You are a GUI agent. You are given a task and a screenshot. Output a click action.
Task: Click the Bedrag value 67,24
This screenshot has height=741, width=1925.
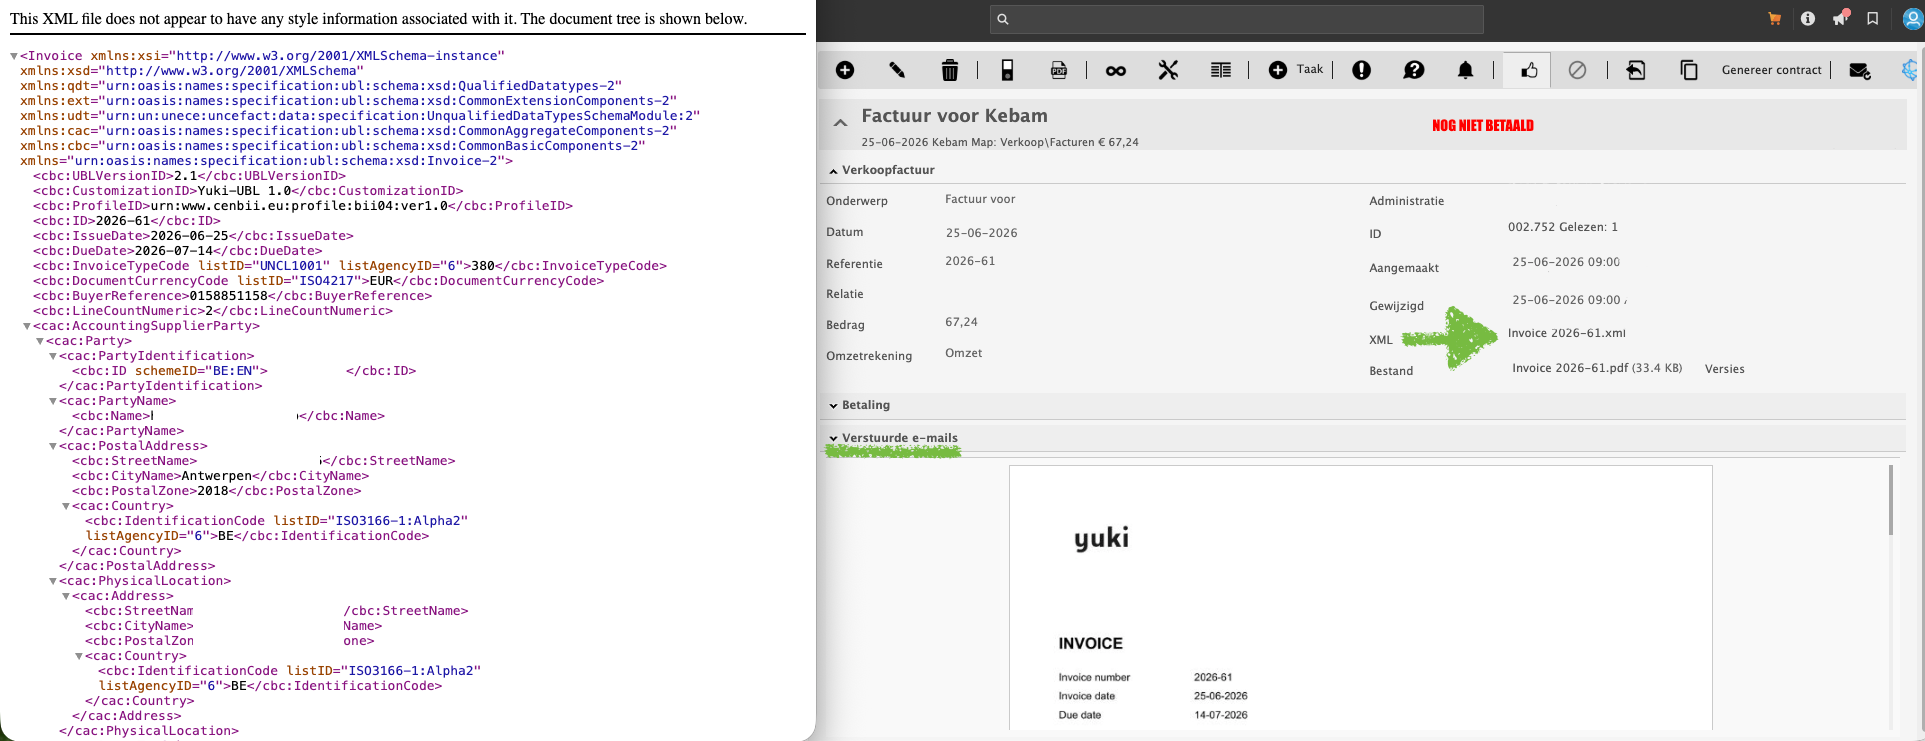click(x=961, y=322)
